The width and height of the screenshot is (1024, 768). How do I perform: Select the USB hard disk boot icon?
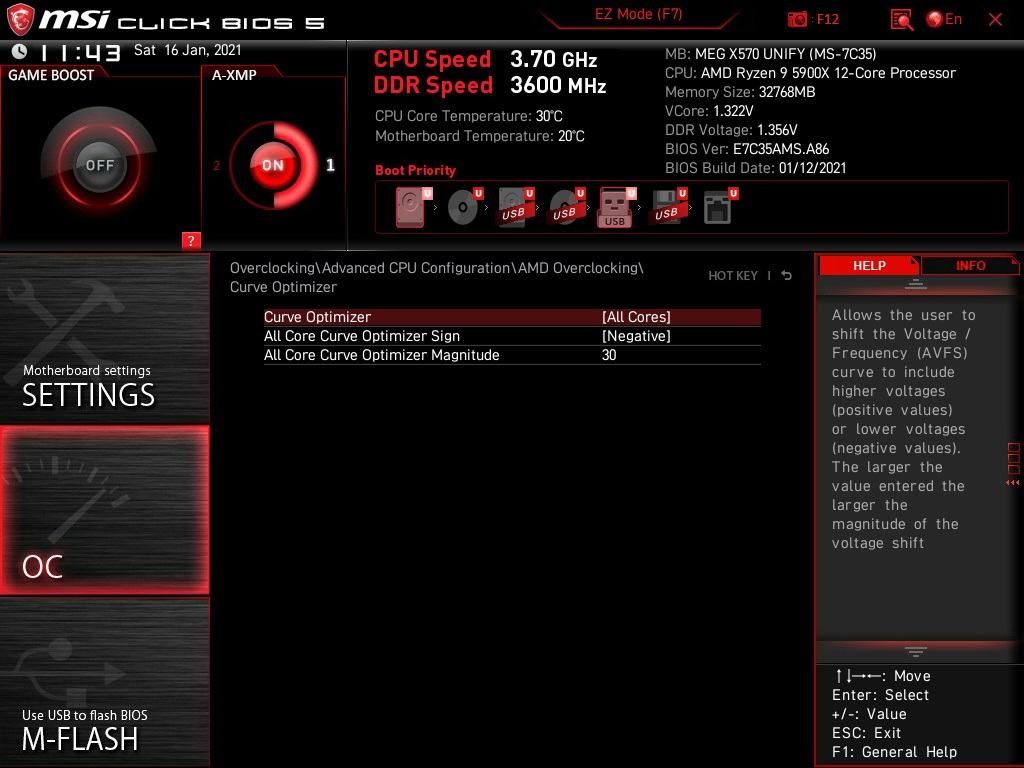[516, 207]
